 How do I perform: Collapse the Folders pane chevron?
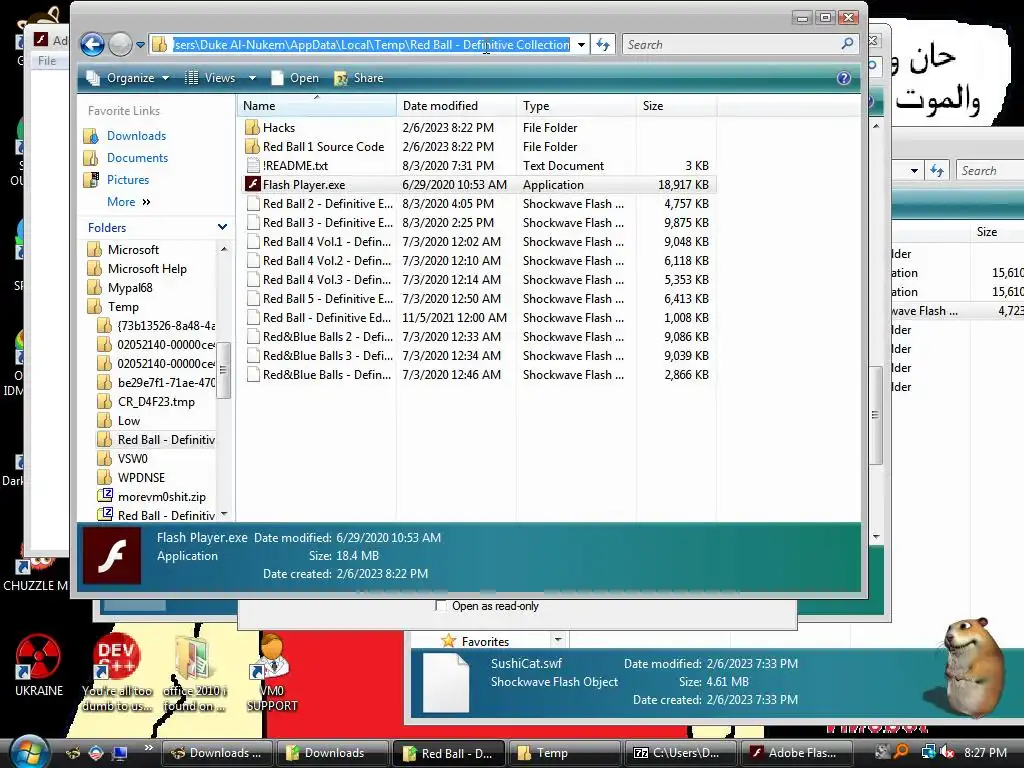click(222, 227)
